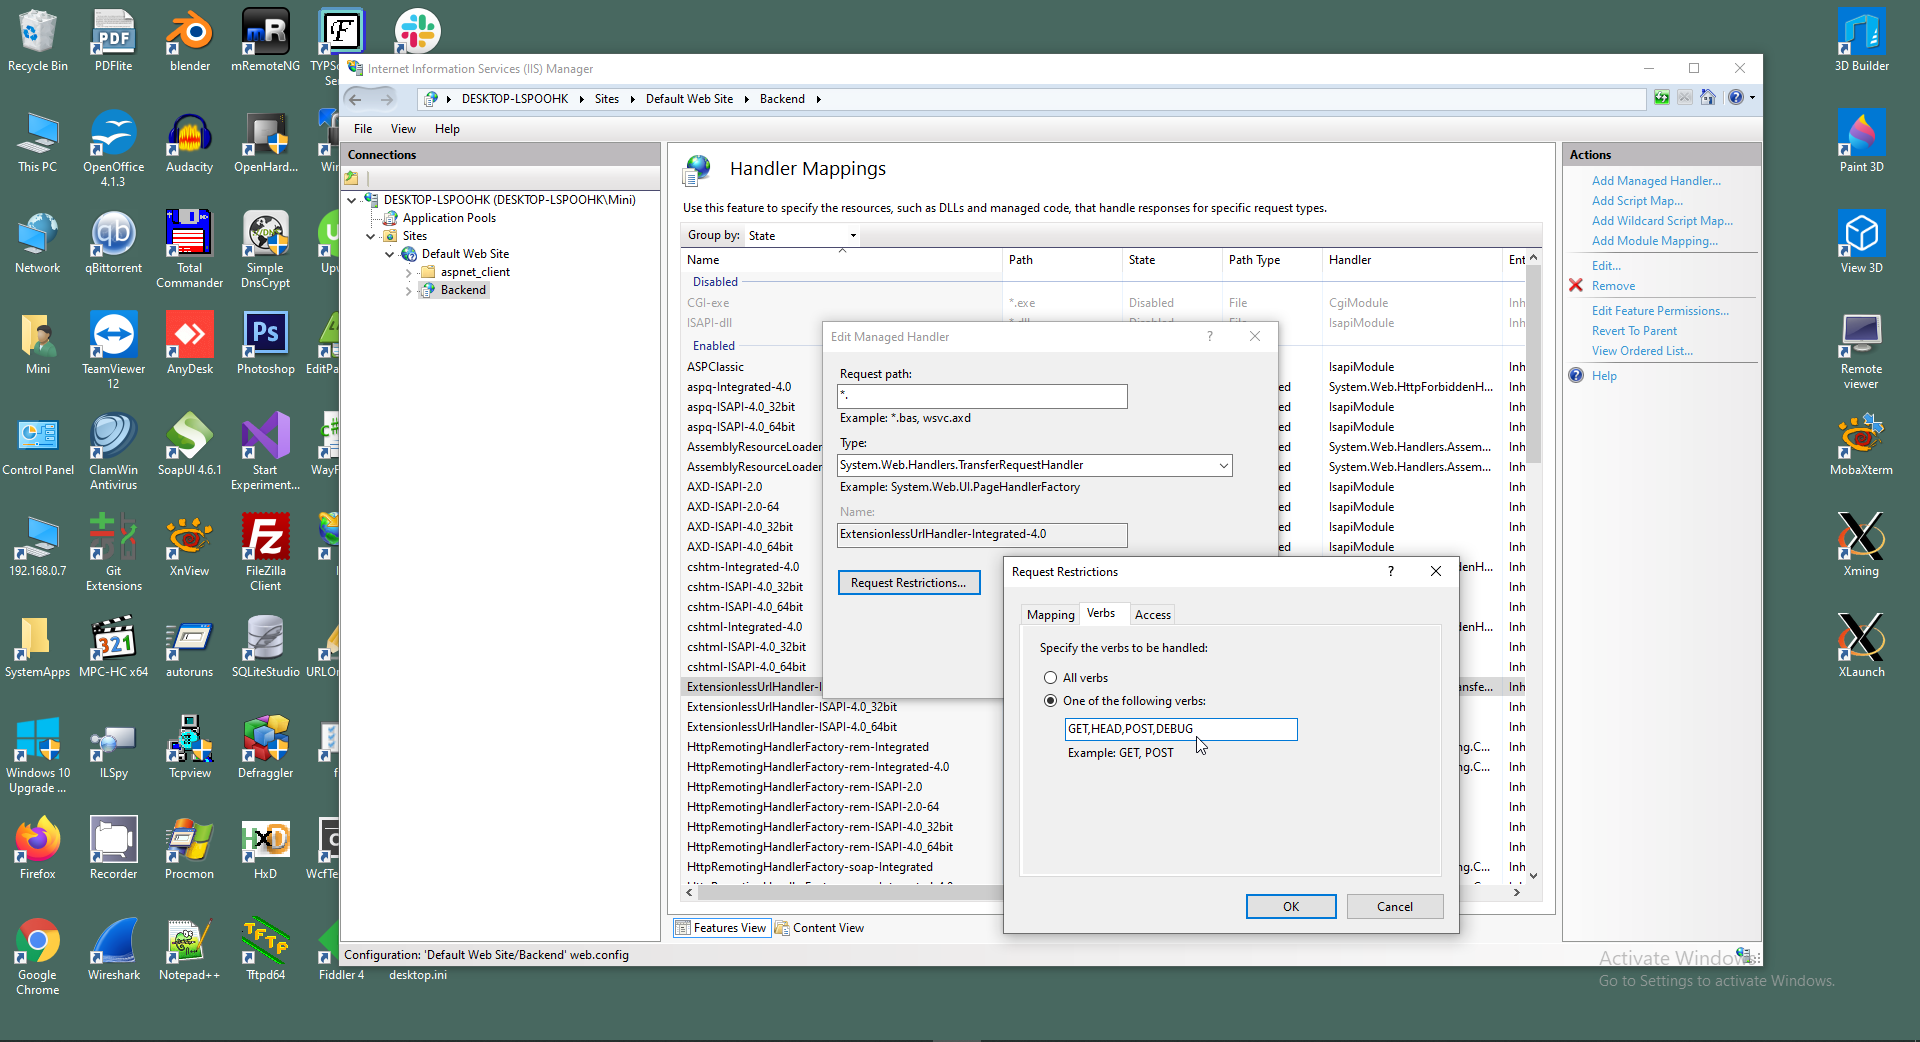
Task: Open the Help icon in IIS toolbar
Action: pyautogui.click(x=1736, y=98)
